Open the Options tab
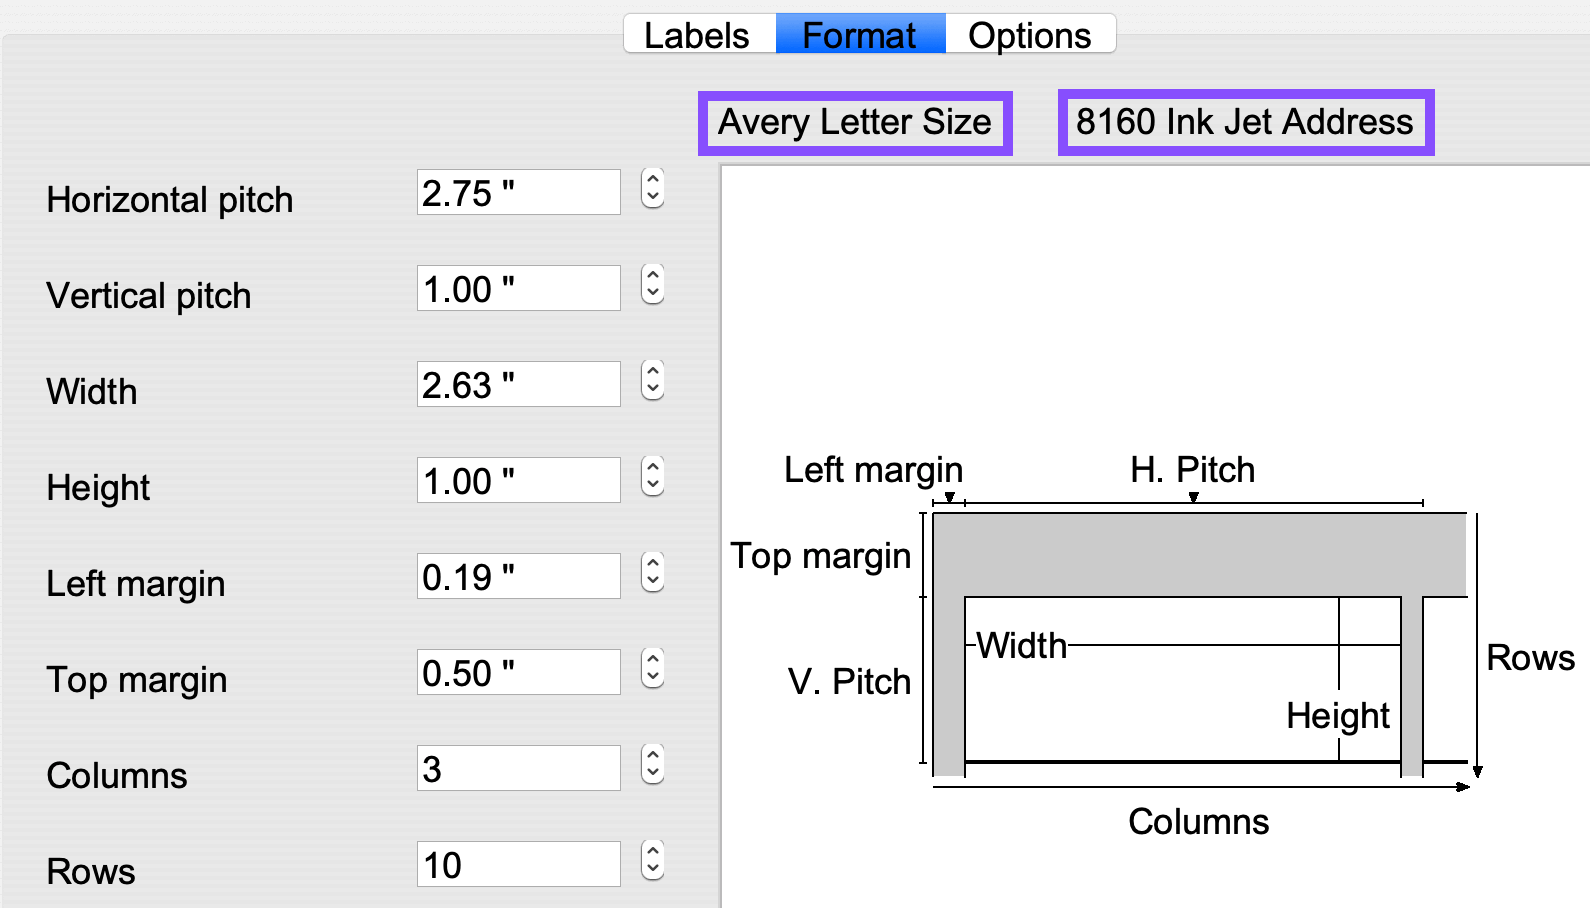This screenshot has width=1590, height=908. coord(1030,35)
